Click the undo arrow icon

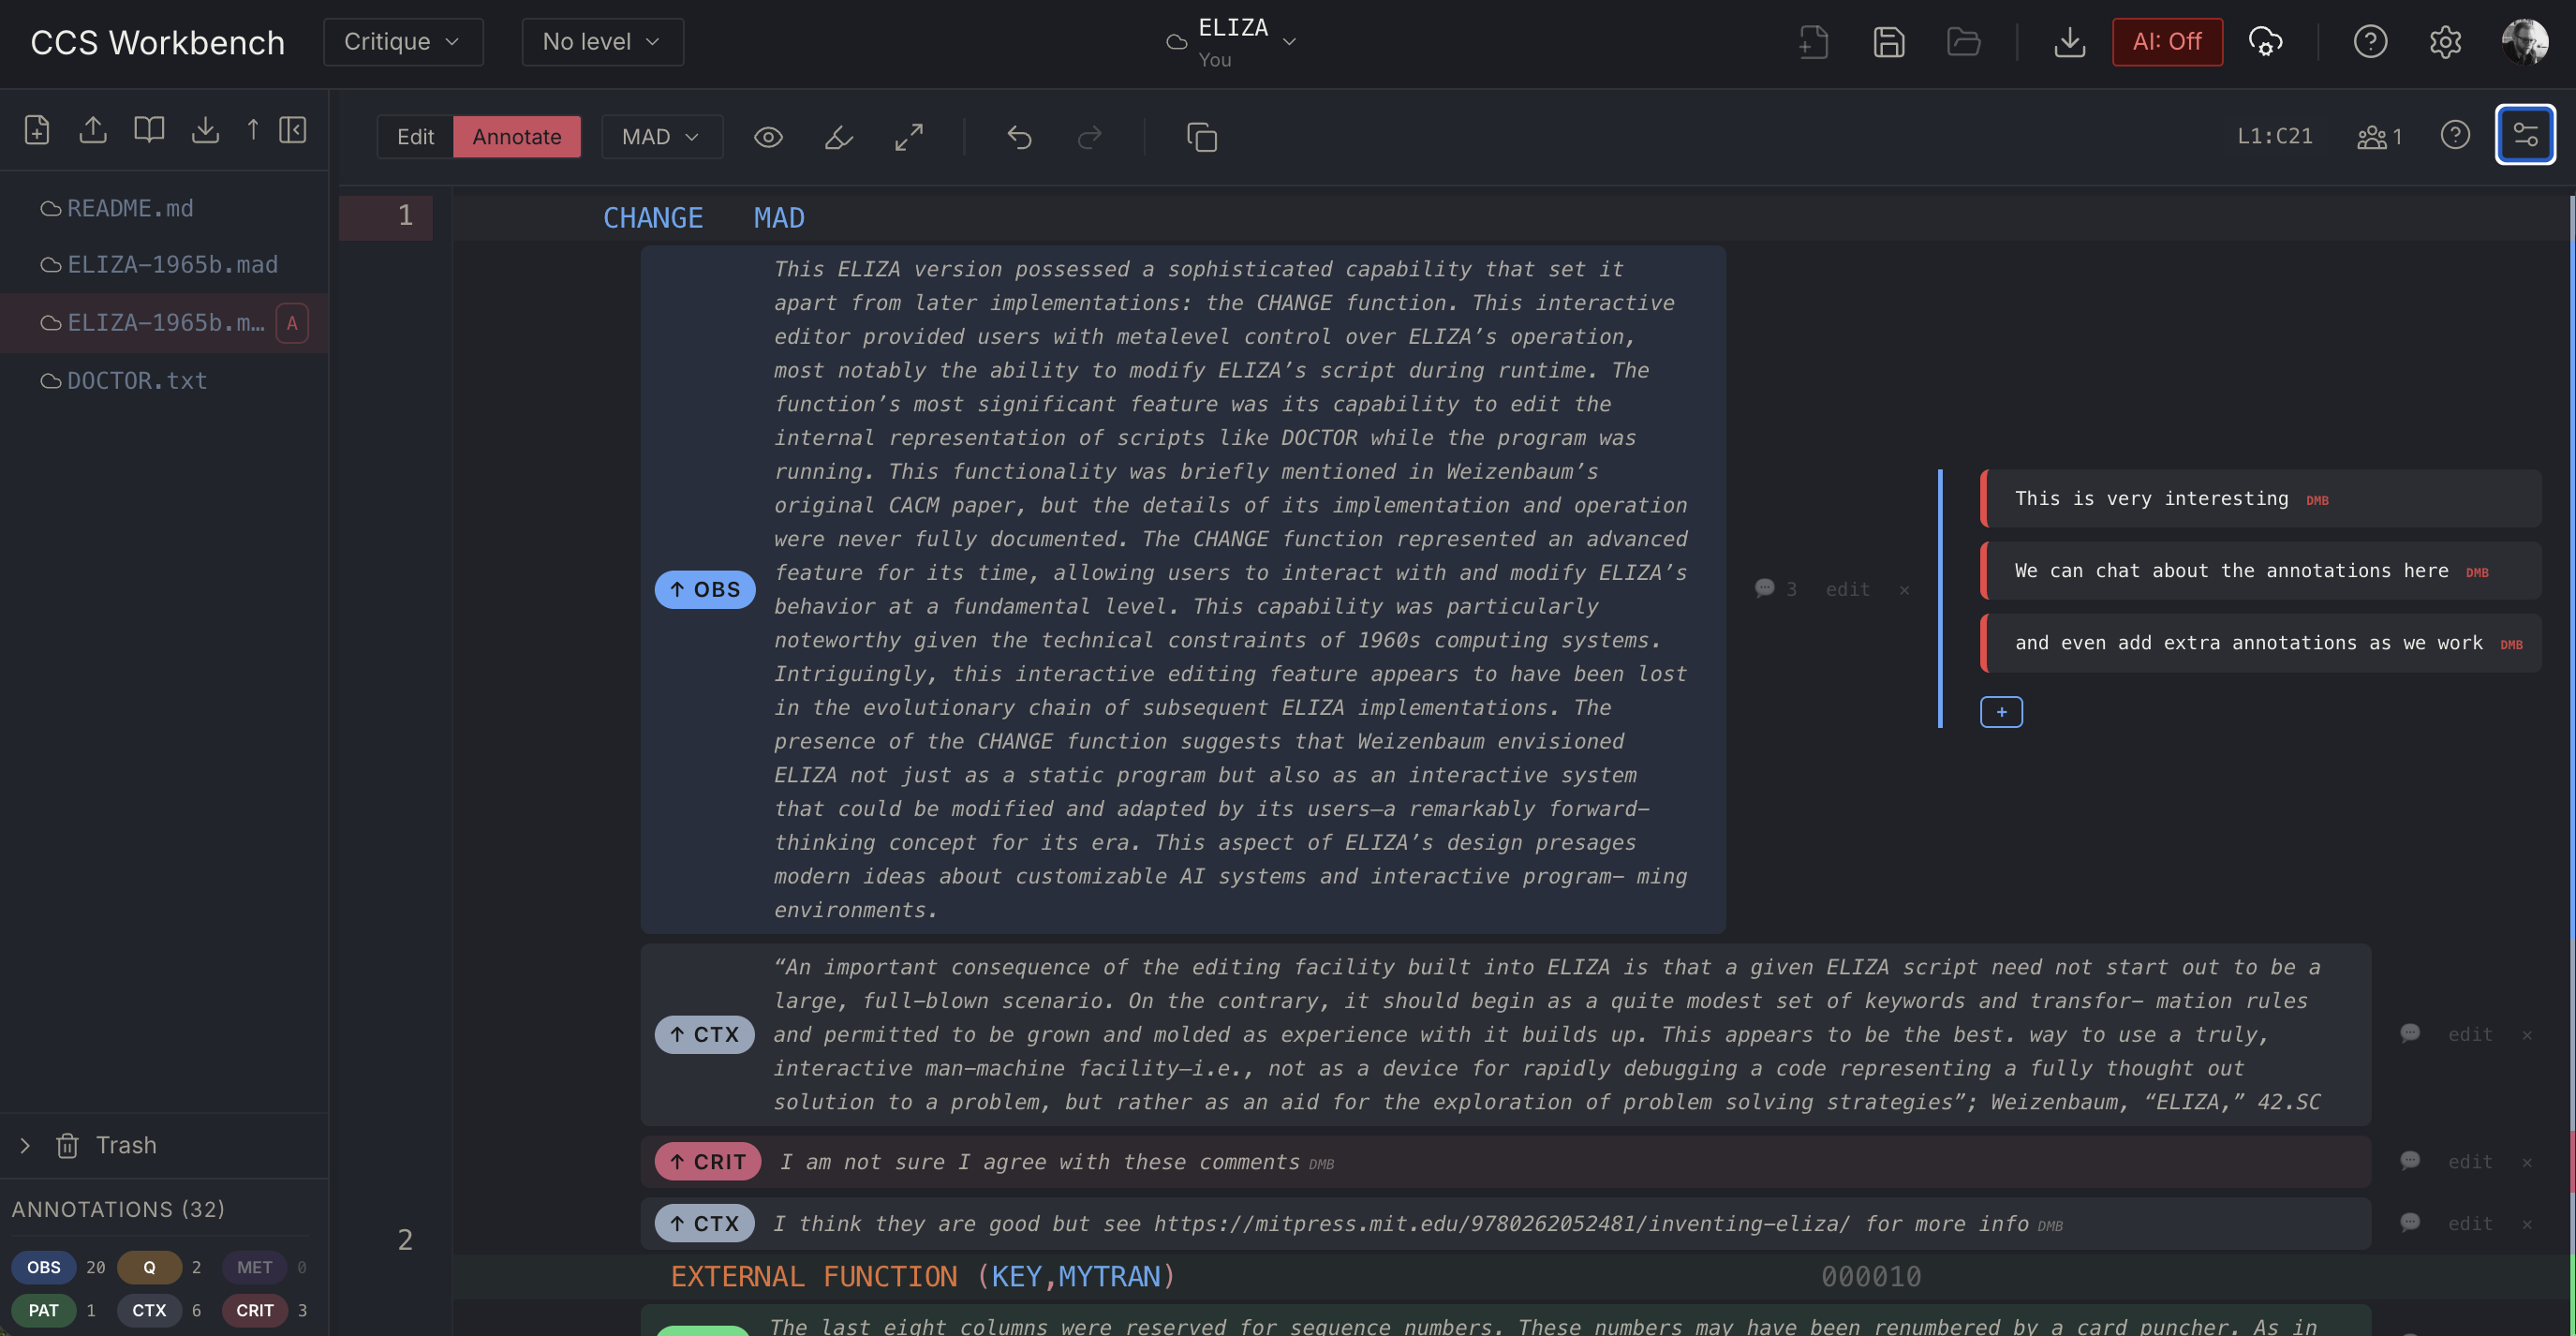1018,137
